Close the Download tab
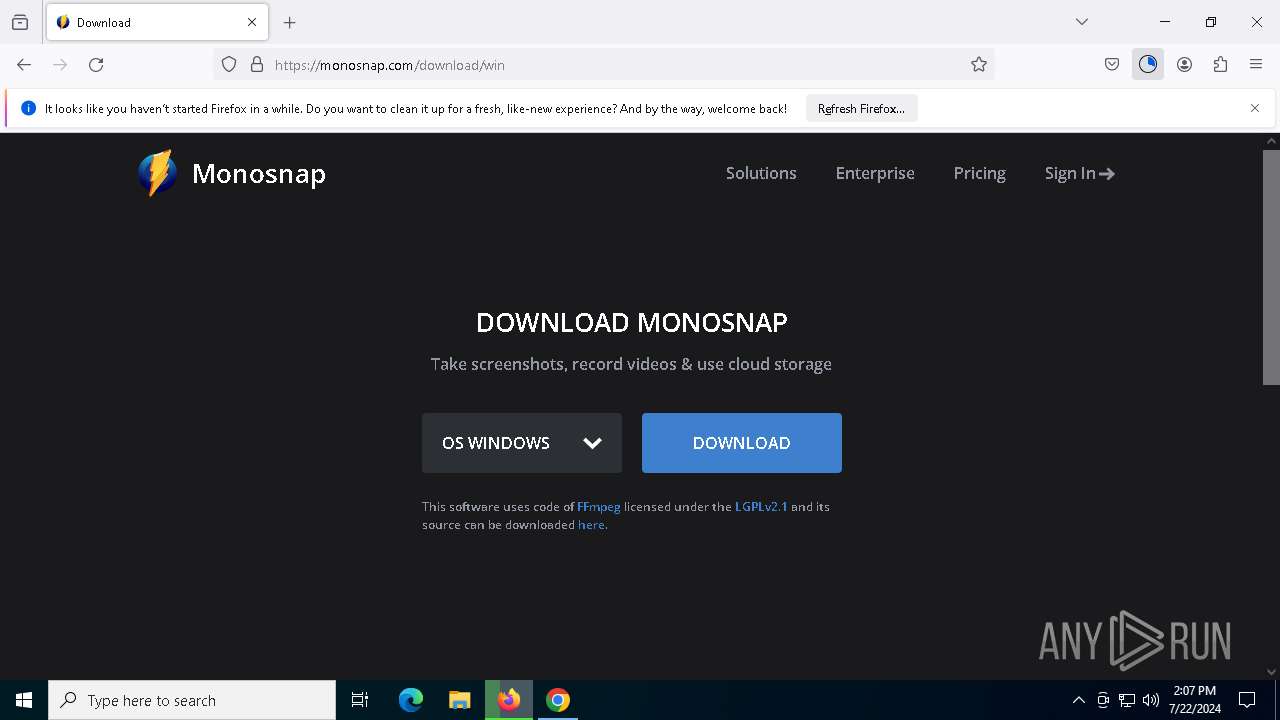Viewport: 1280px width, 720px height. 252,22
